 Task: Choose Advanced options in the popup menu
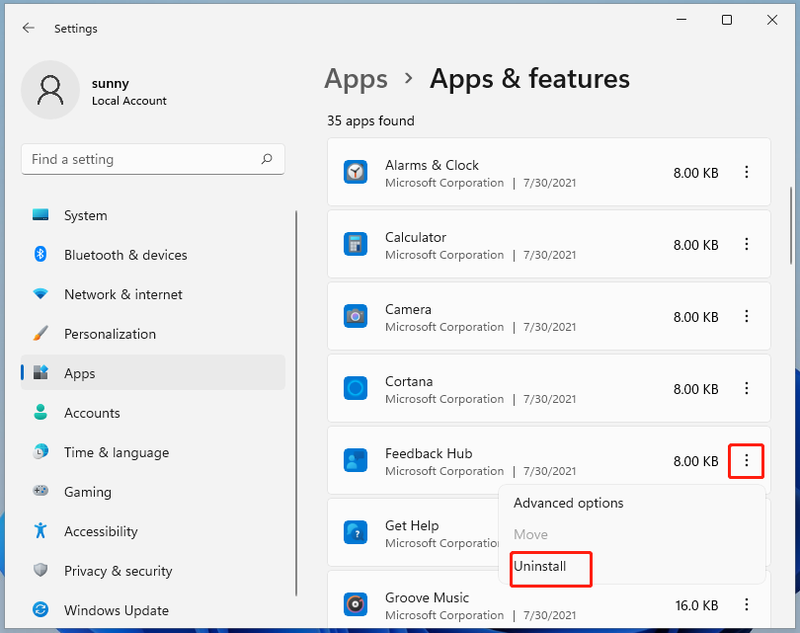coord(568,503)
